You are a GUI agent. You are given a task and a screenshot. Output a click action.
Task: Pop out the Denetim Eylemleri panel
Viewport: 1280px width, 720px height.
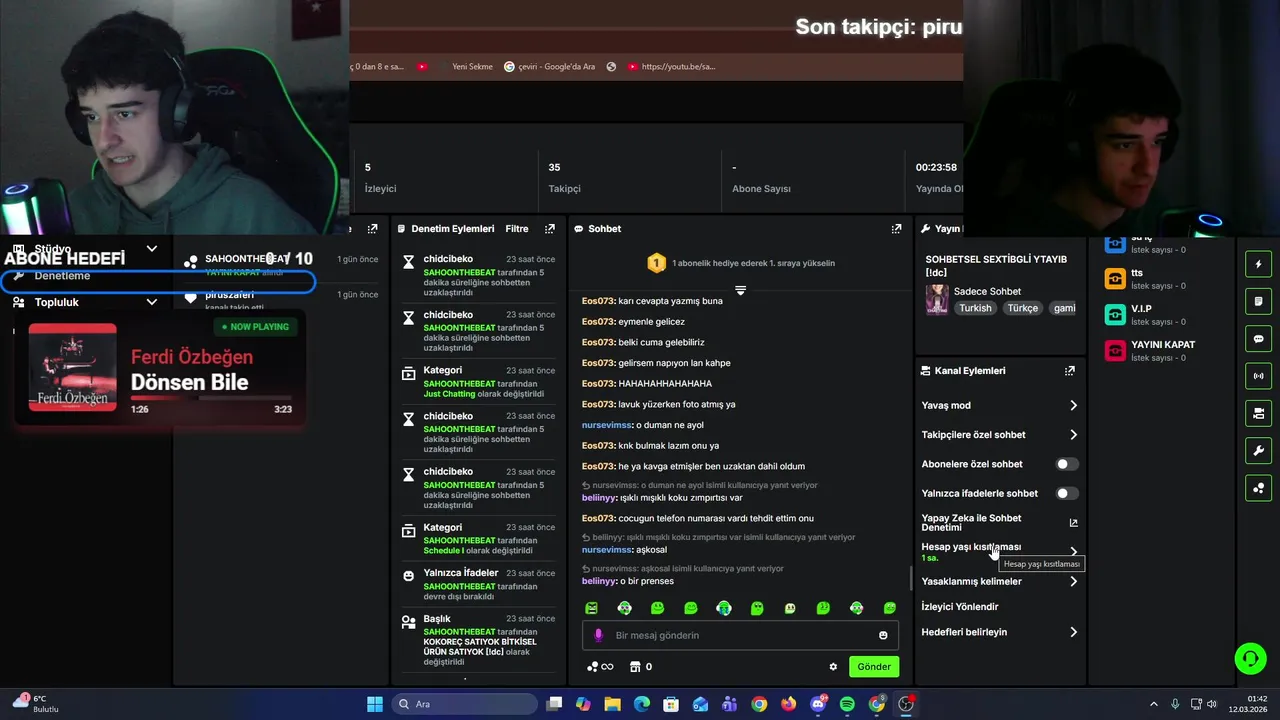pos(549,229)
